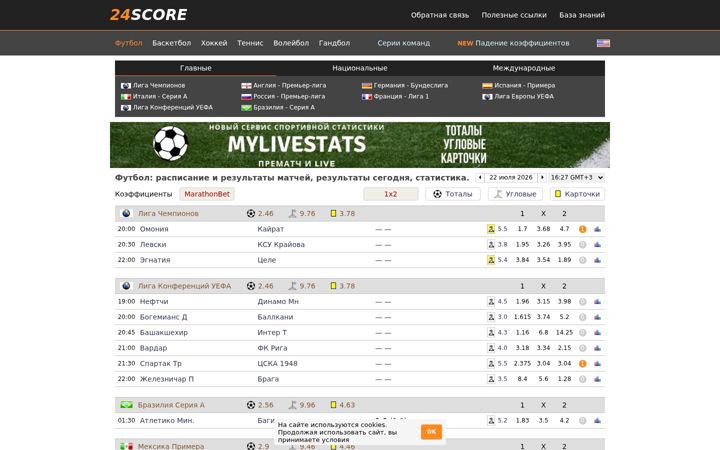Viewport: 720px width, 450px height.
Task: Click the Brazil flag beside Бразилия Серия А header
Action: pyautogui.click(x=126, y=405)
